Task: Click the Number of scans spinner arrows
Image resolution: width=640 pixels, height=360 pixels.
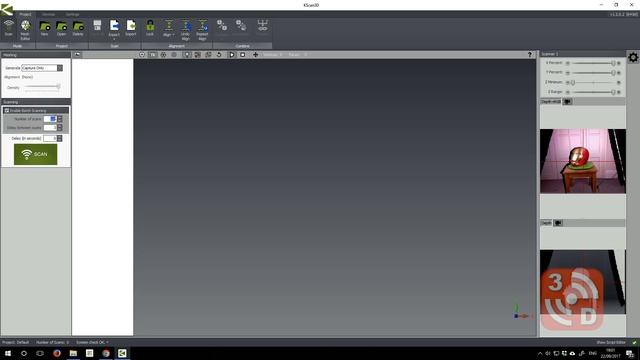Action: (x=60, y=119)
